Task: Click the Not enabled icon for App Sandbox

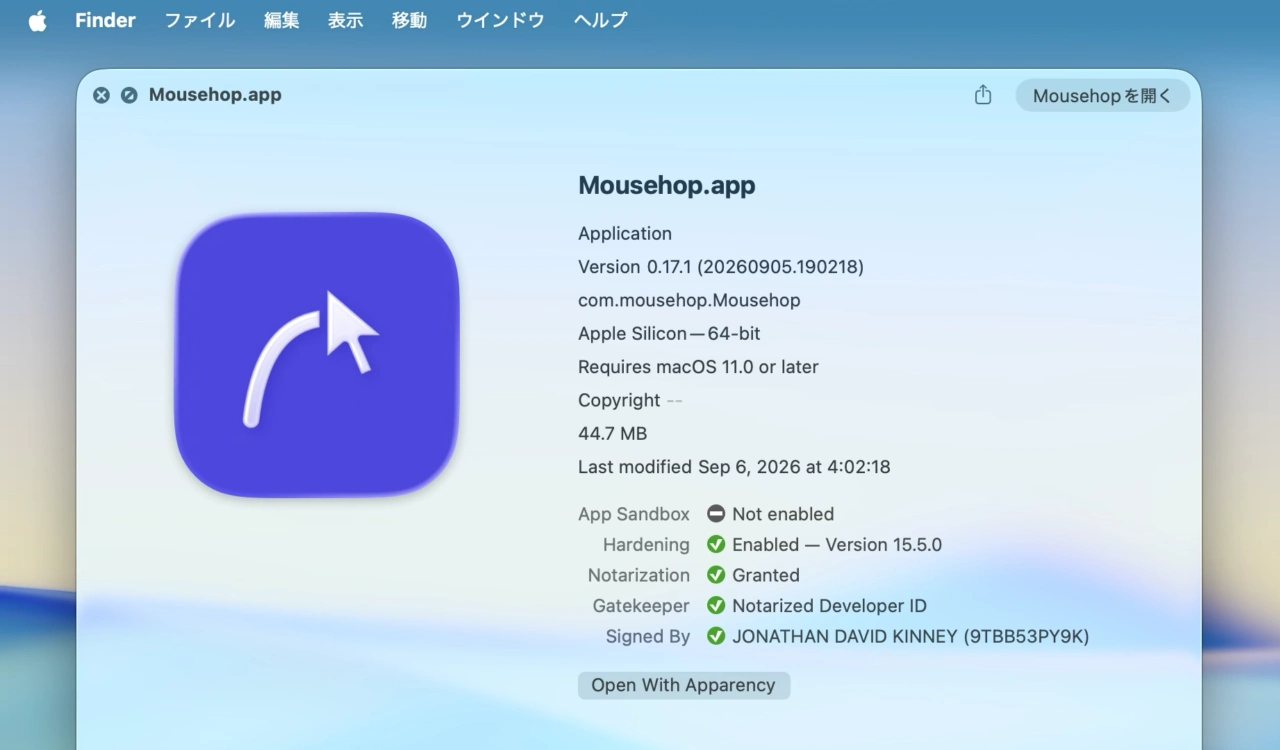Action: point(716,514)
